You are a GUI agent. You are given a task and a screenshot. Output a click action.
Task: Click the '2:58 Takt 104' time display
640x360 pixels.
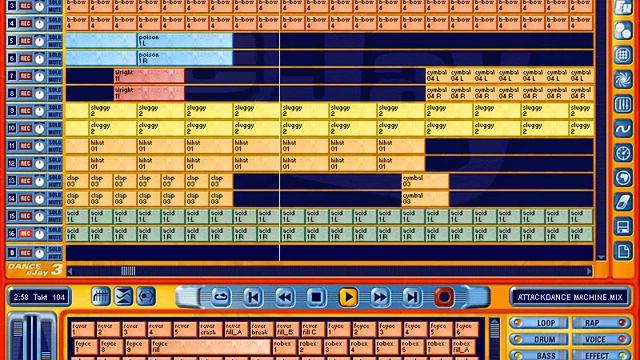(x=39, y=297)
